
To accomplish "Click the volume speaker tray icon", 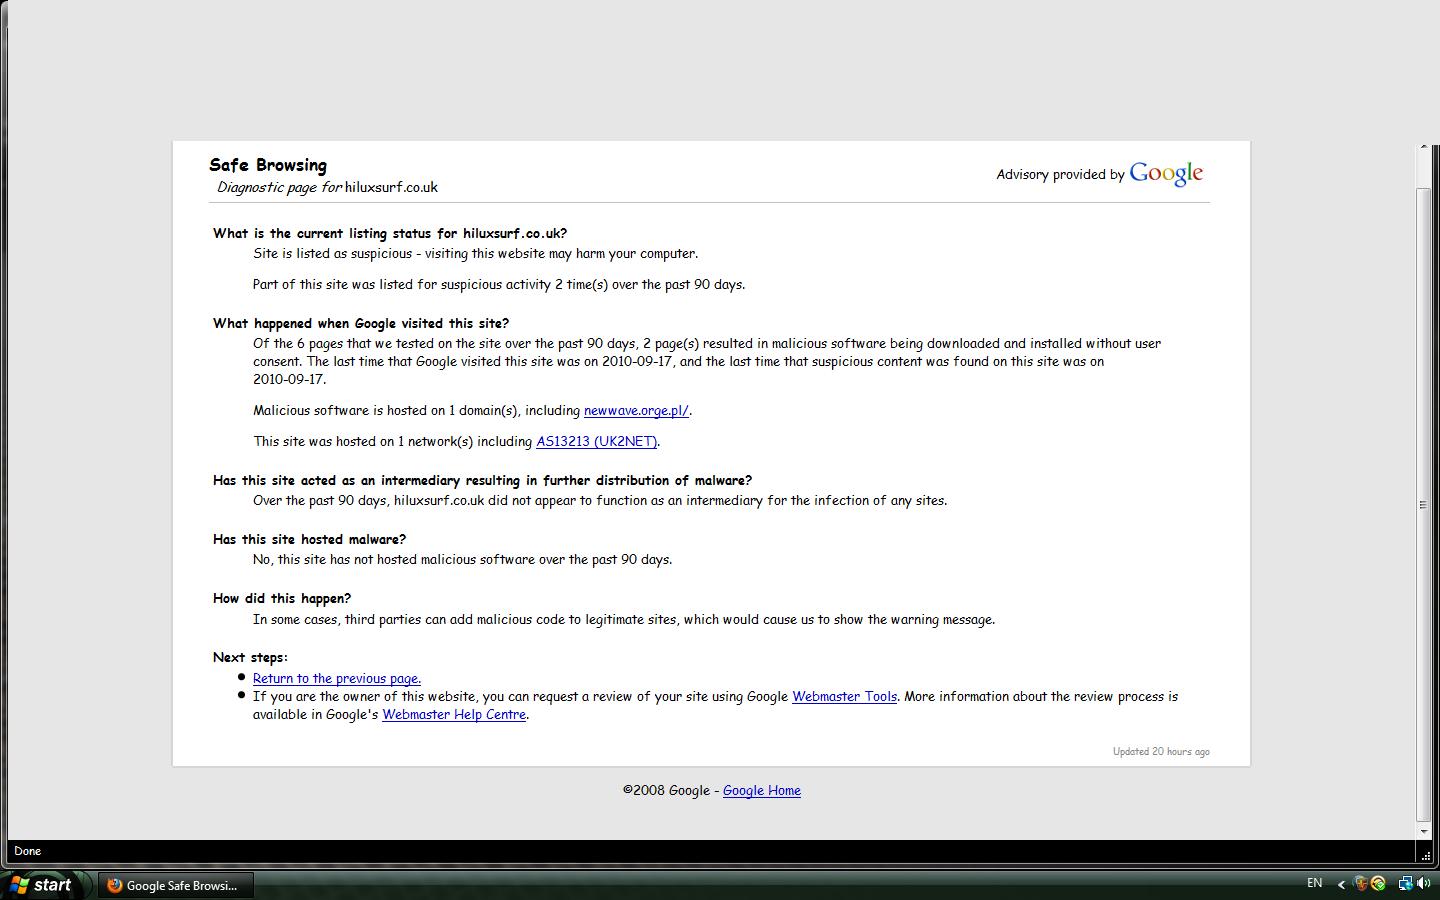I will tap(1423, 884).
